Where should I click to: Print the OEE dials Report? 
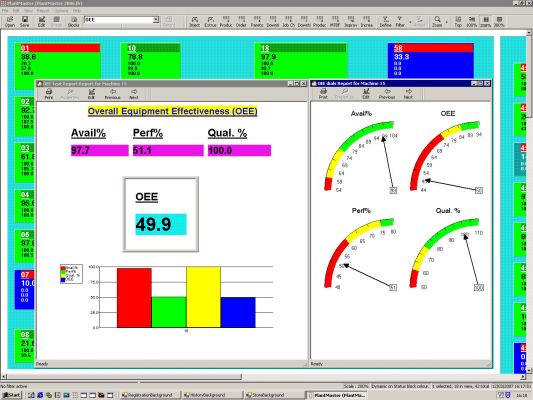323,93
